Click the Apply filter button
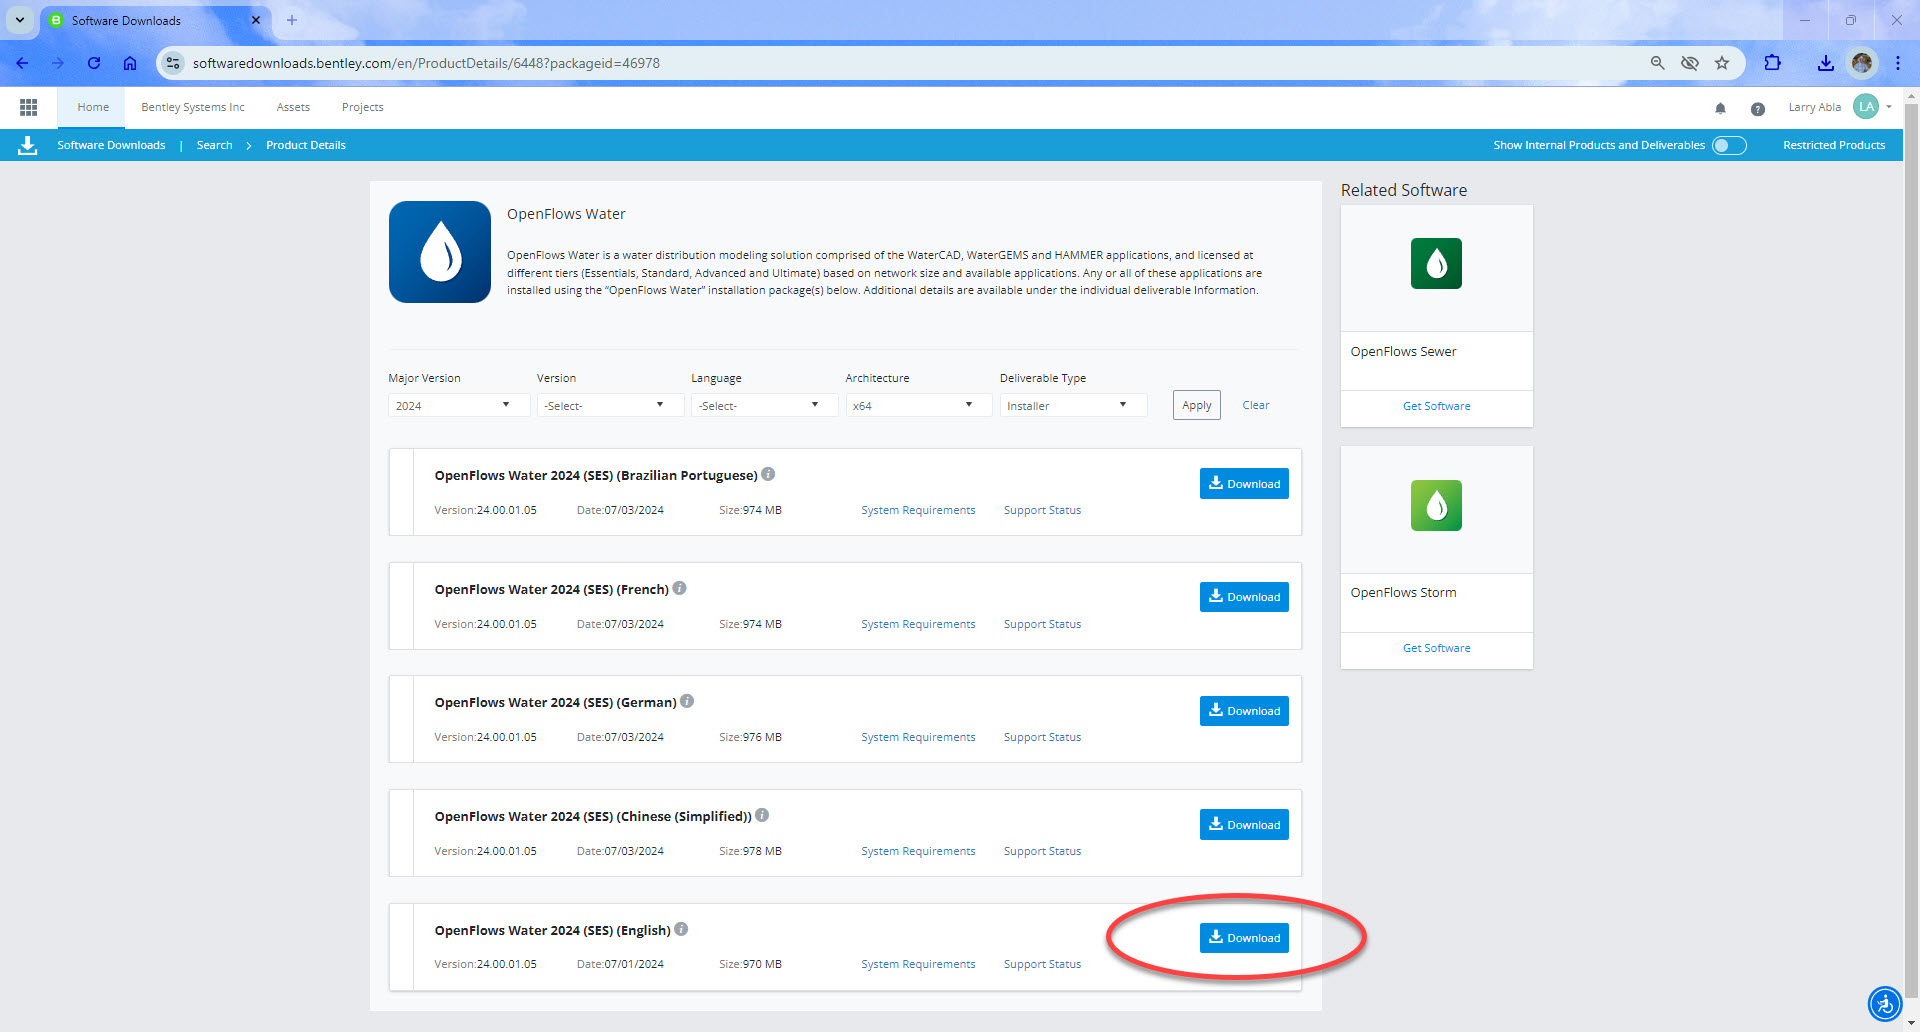 tap(1196, 405)
